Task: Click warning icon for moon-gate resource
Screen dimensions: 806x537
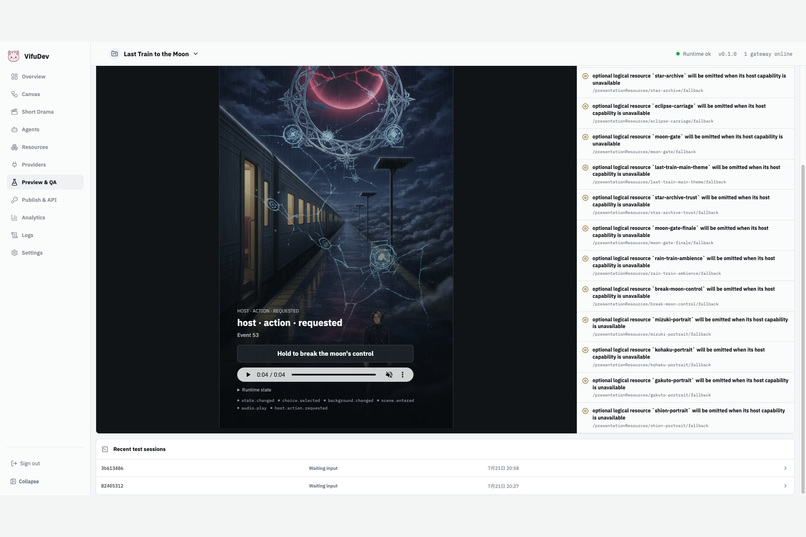Action: click(585, 137)
